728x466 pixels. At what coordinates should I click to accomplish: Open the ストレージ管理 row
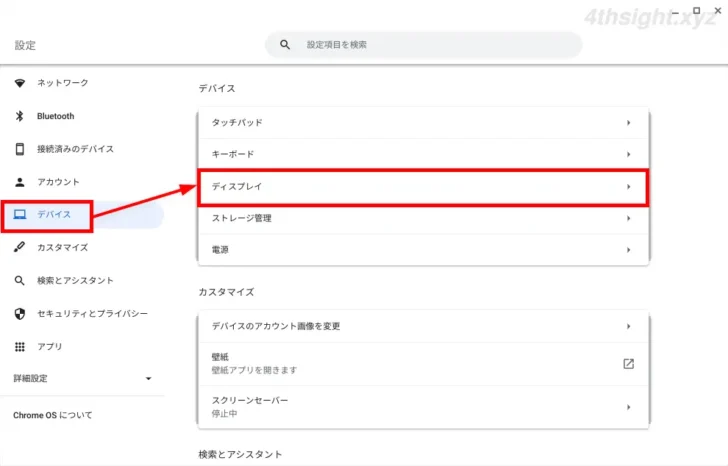click(x=423, y=218)
